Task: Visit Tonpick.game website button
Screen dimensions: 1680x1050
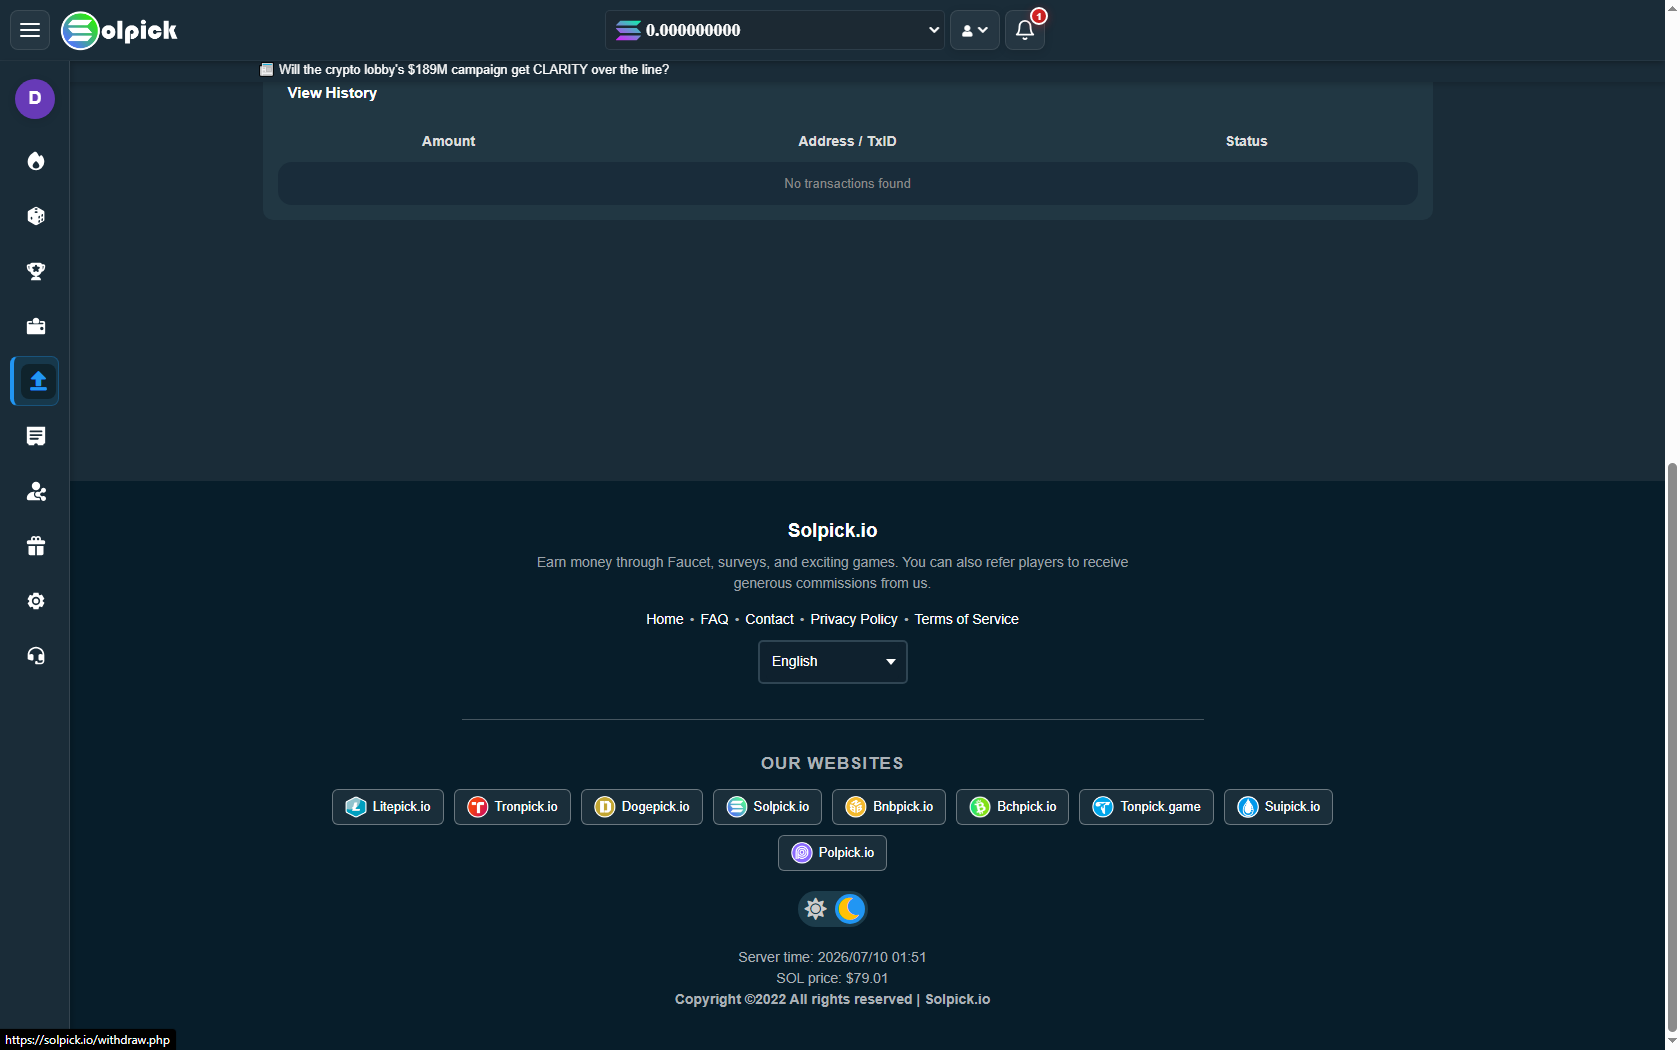Action: pos(1146,807)
